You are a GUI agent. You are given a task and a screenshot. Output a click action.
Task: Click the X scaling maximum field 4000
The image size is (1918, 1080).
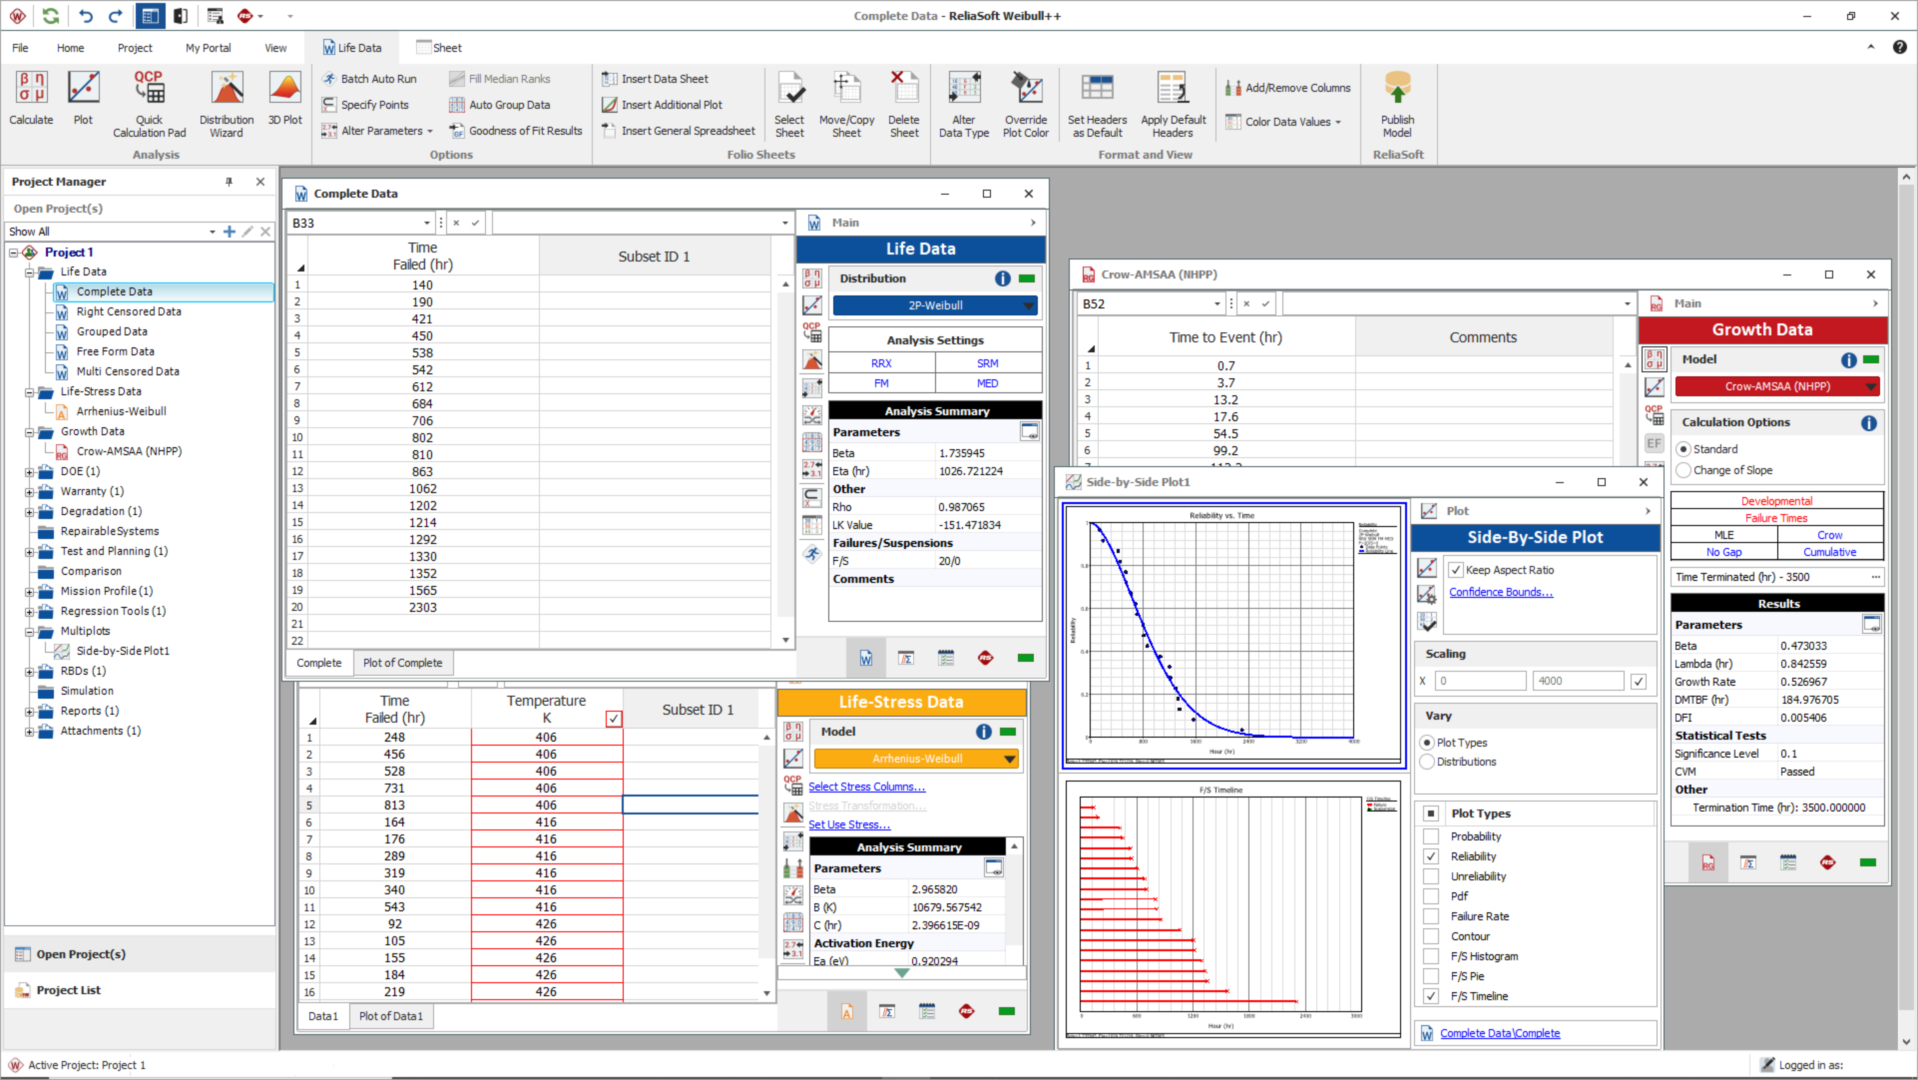click(1579, 681)
